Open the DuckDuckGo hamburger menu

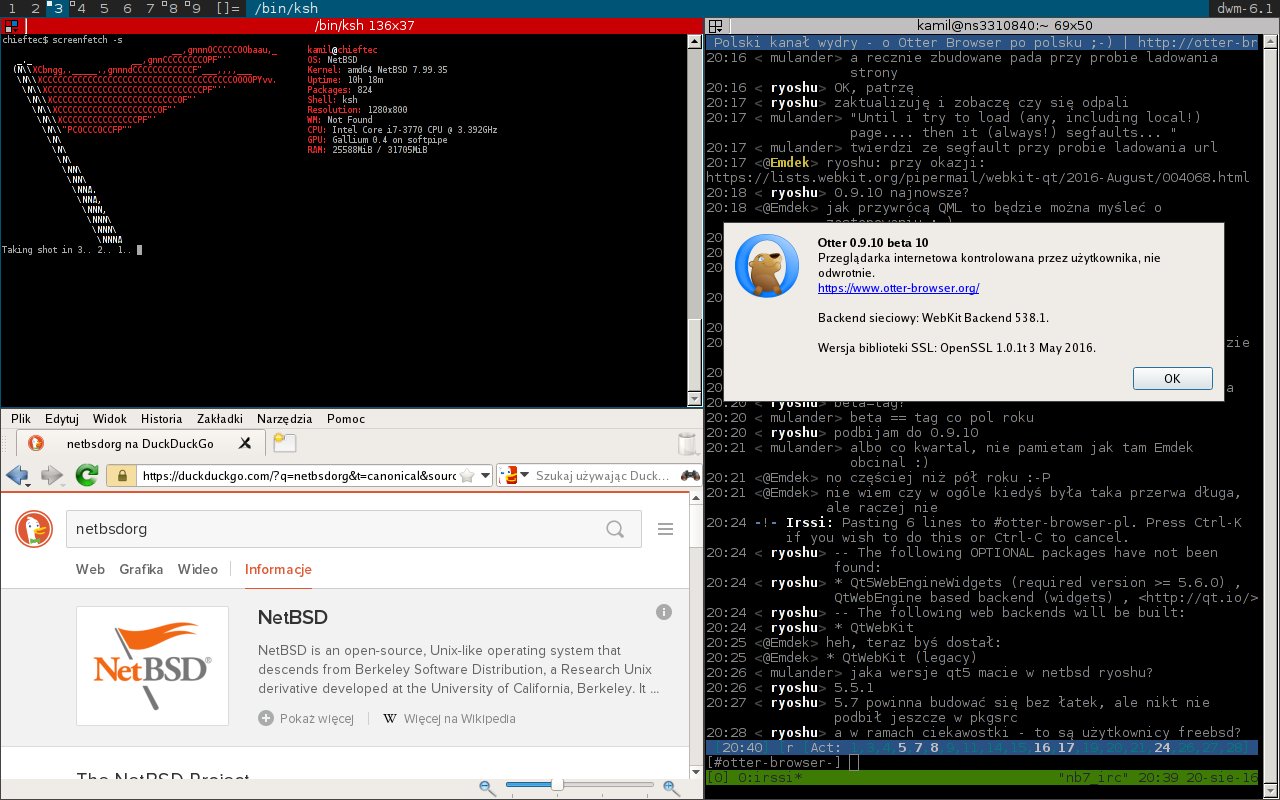(665, 528)
